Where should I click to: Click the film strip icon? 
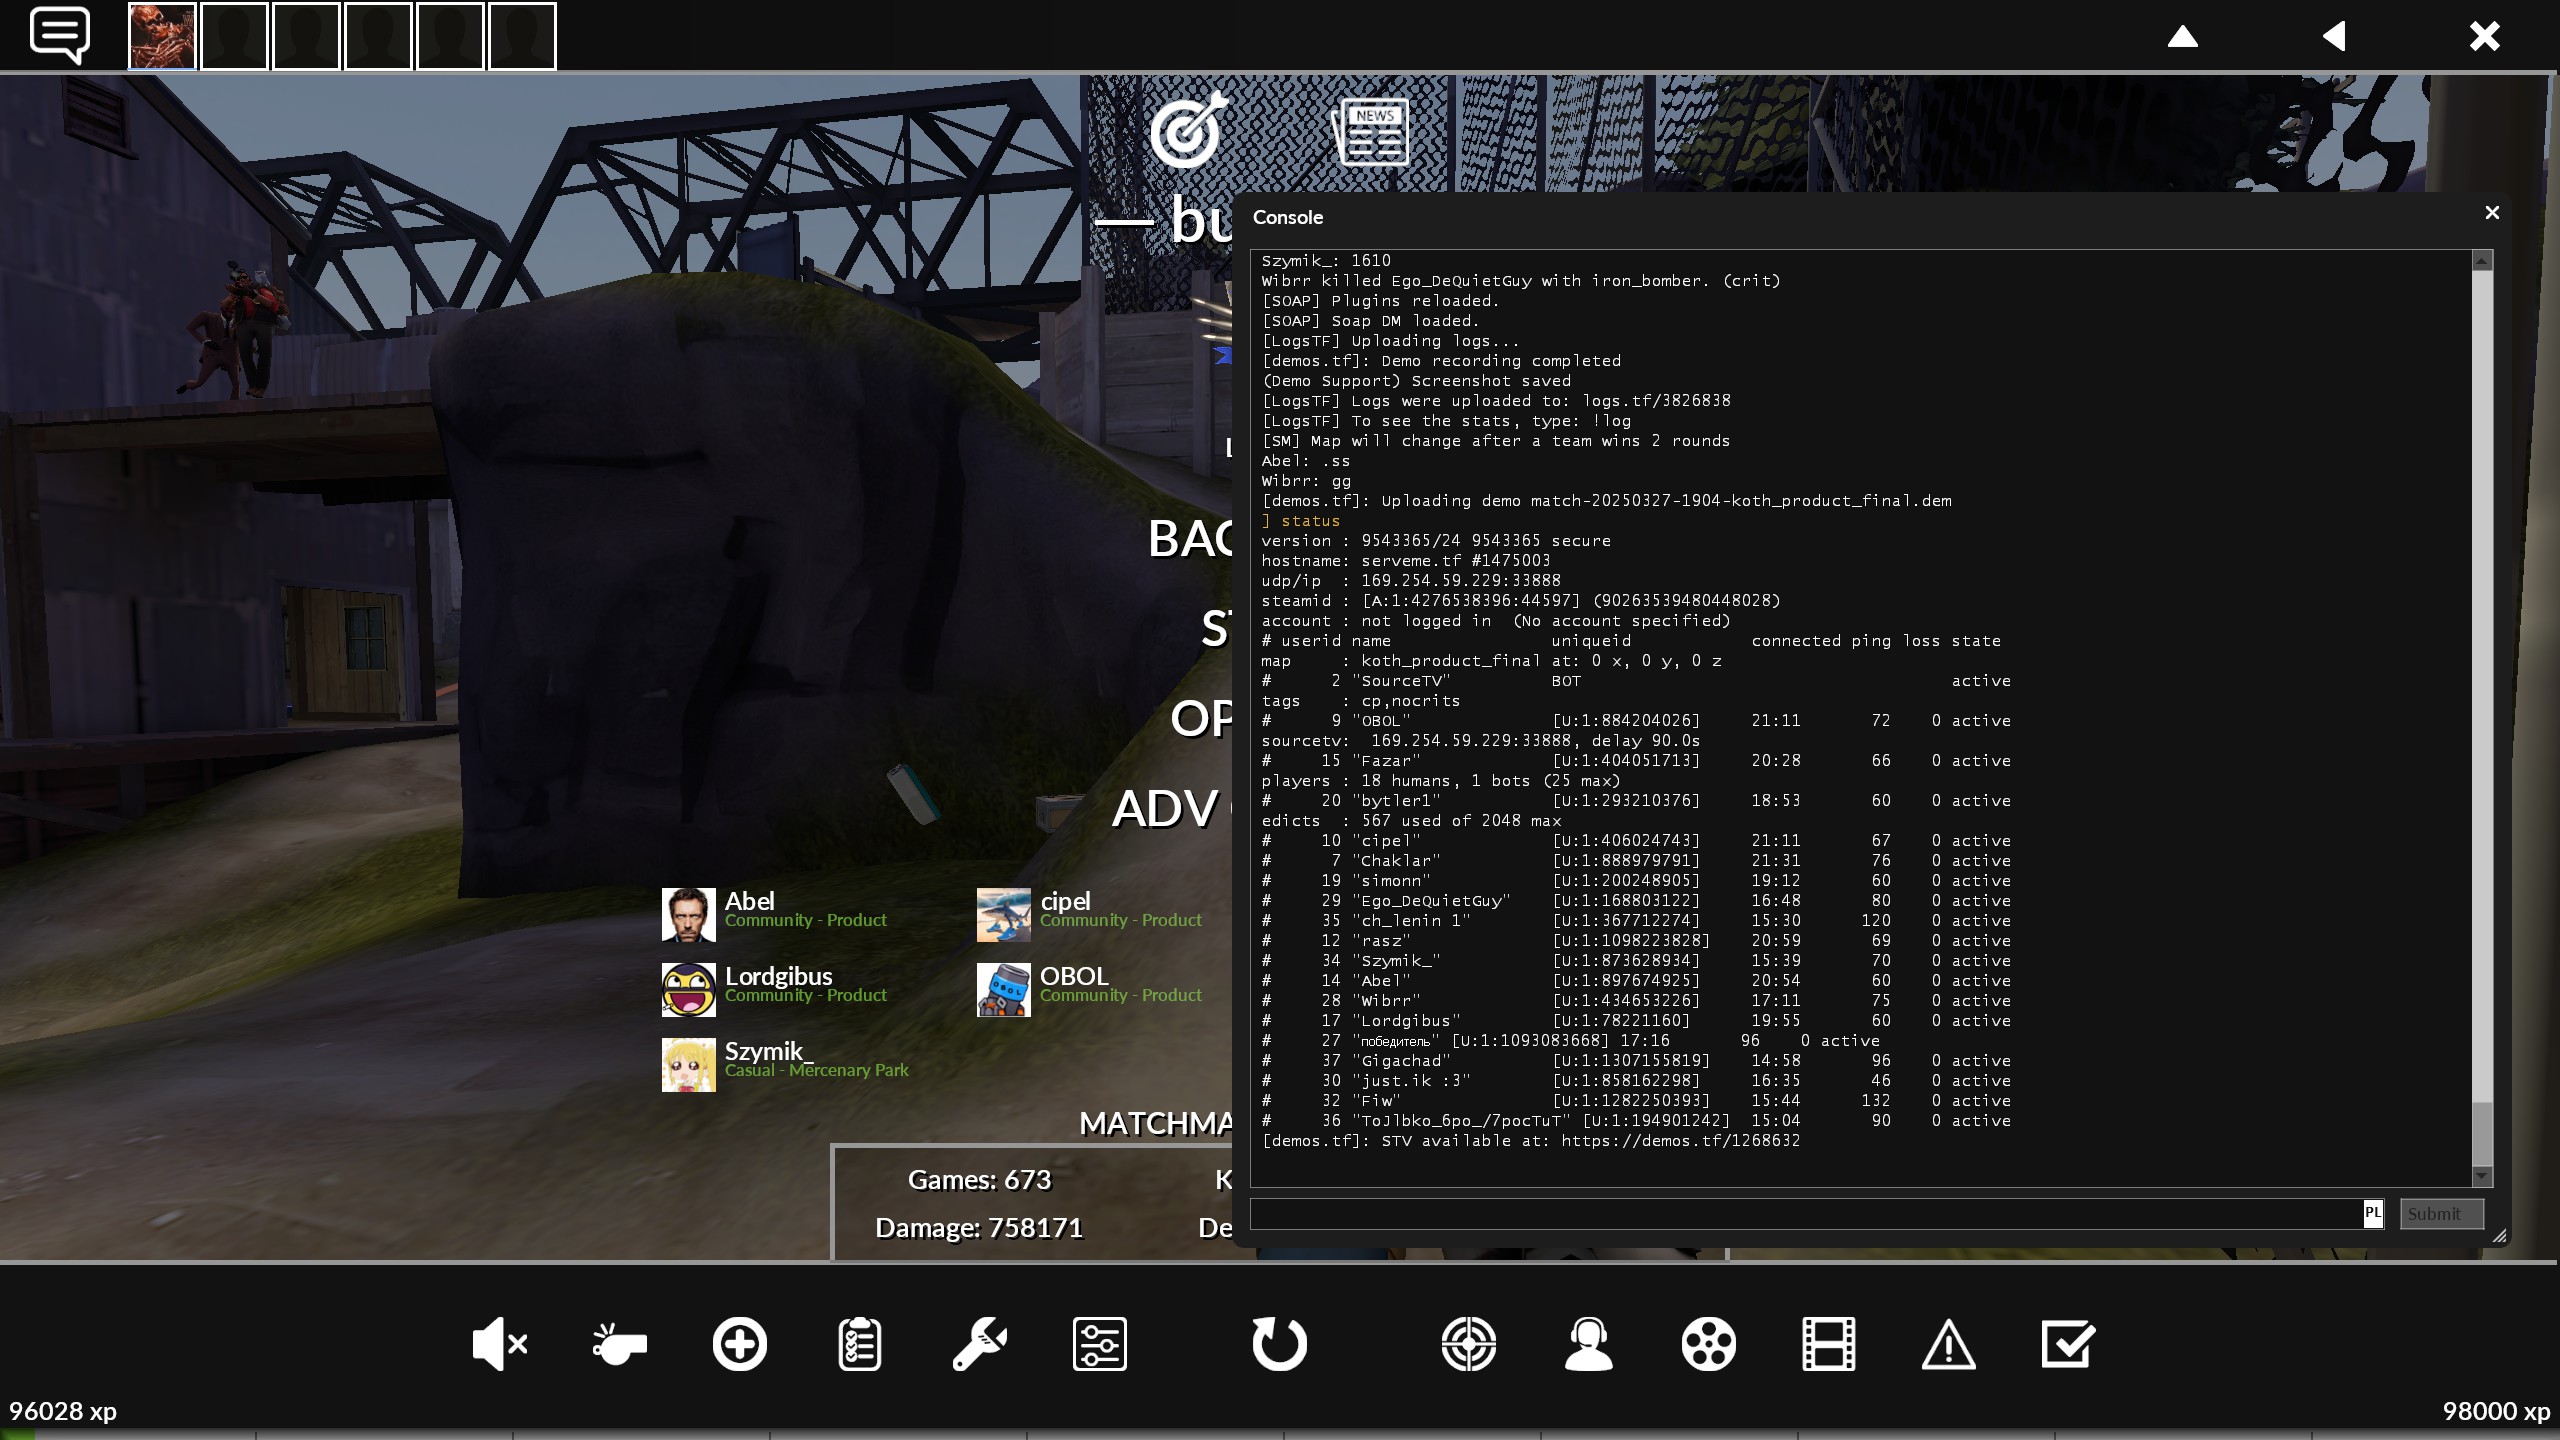click(1828, 1343)
